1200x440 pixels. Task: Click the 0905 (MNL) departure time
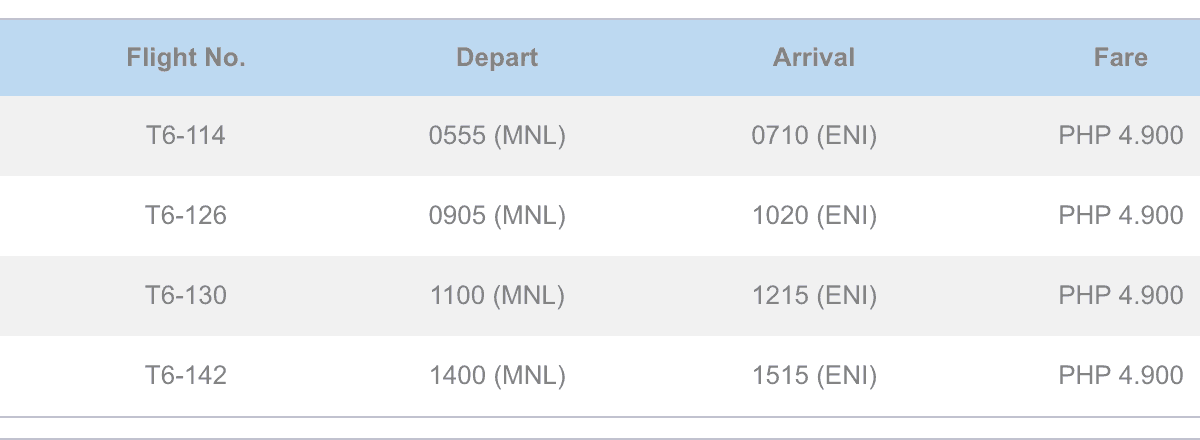pos(497,216)
